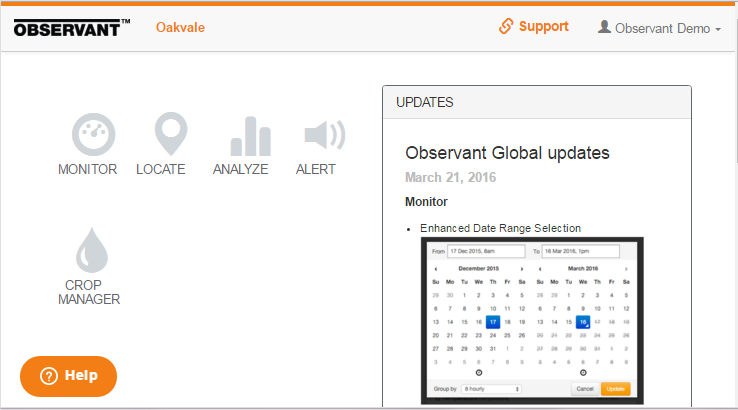Open the Monitor gauge icon
The image size is (738, 410).
click(x=93, y=134)
